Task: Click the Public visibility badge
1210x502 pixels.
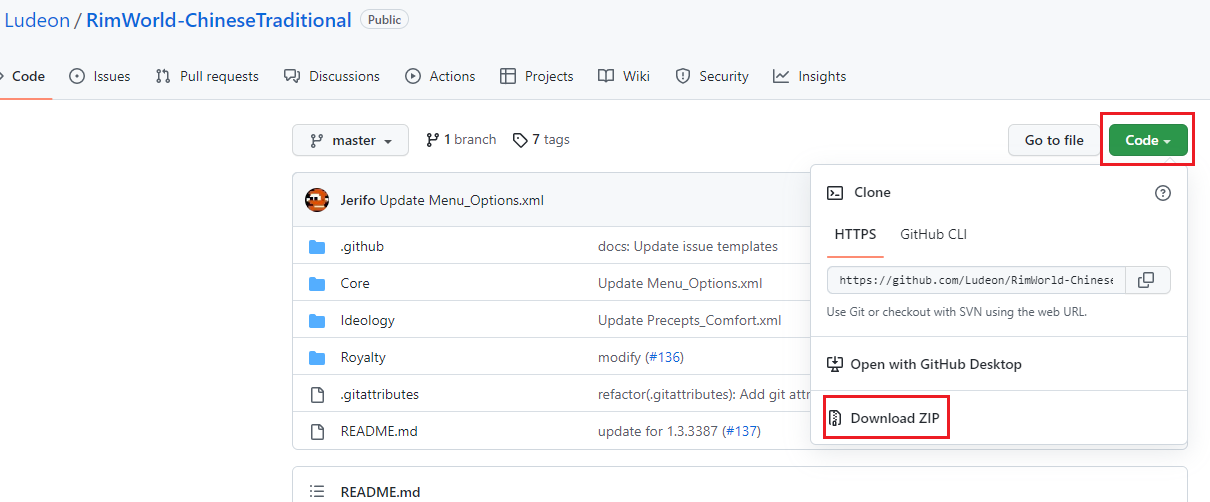Action: (x=384, y=19)
